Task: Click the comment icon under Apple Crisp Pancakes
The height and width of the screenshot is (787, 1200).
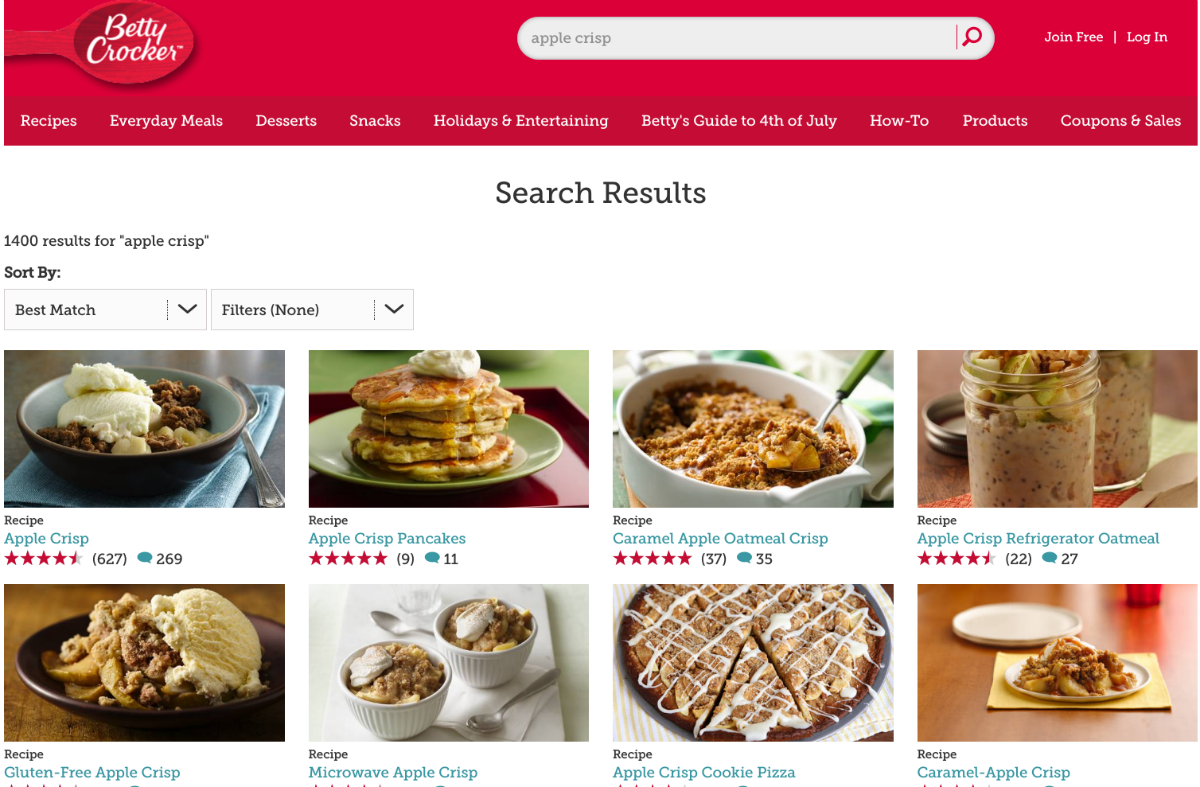Action: 432,558
